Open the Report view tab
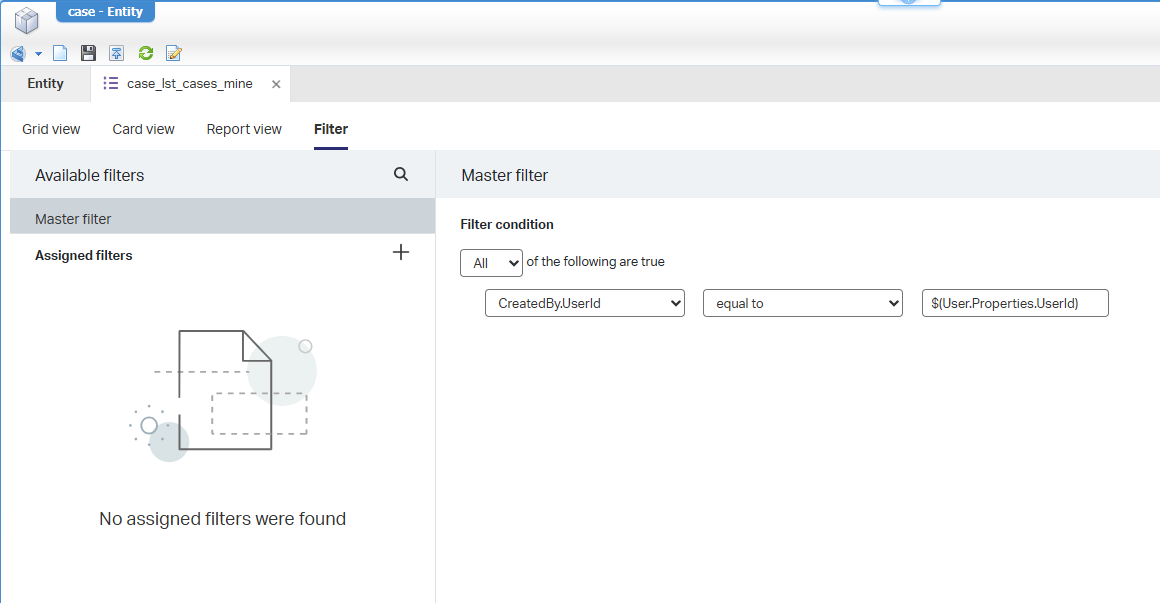The image size is (1160, 603). click(x=244, y=129)
